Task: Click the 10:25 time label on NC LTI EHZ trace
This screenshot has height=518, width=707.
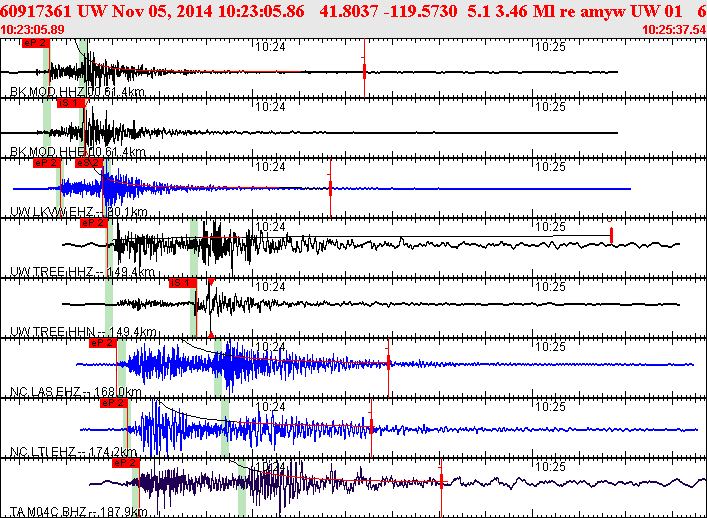Action: (551, 407)
